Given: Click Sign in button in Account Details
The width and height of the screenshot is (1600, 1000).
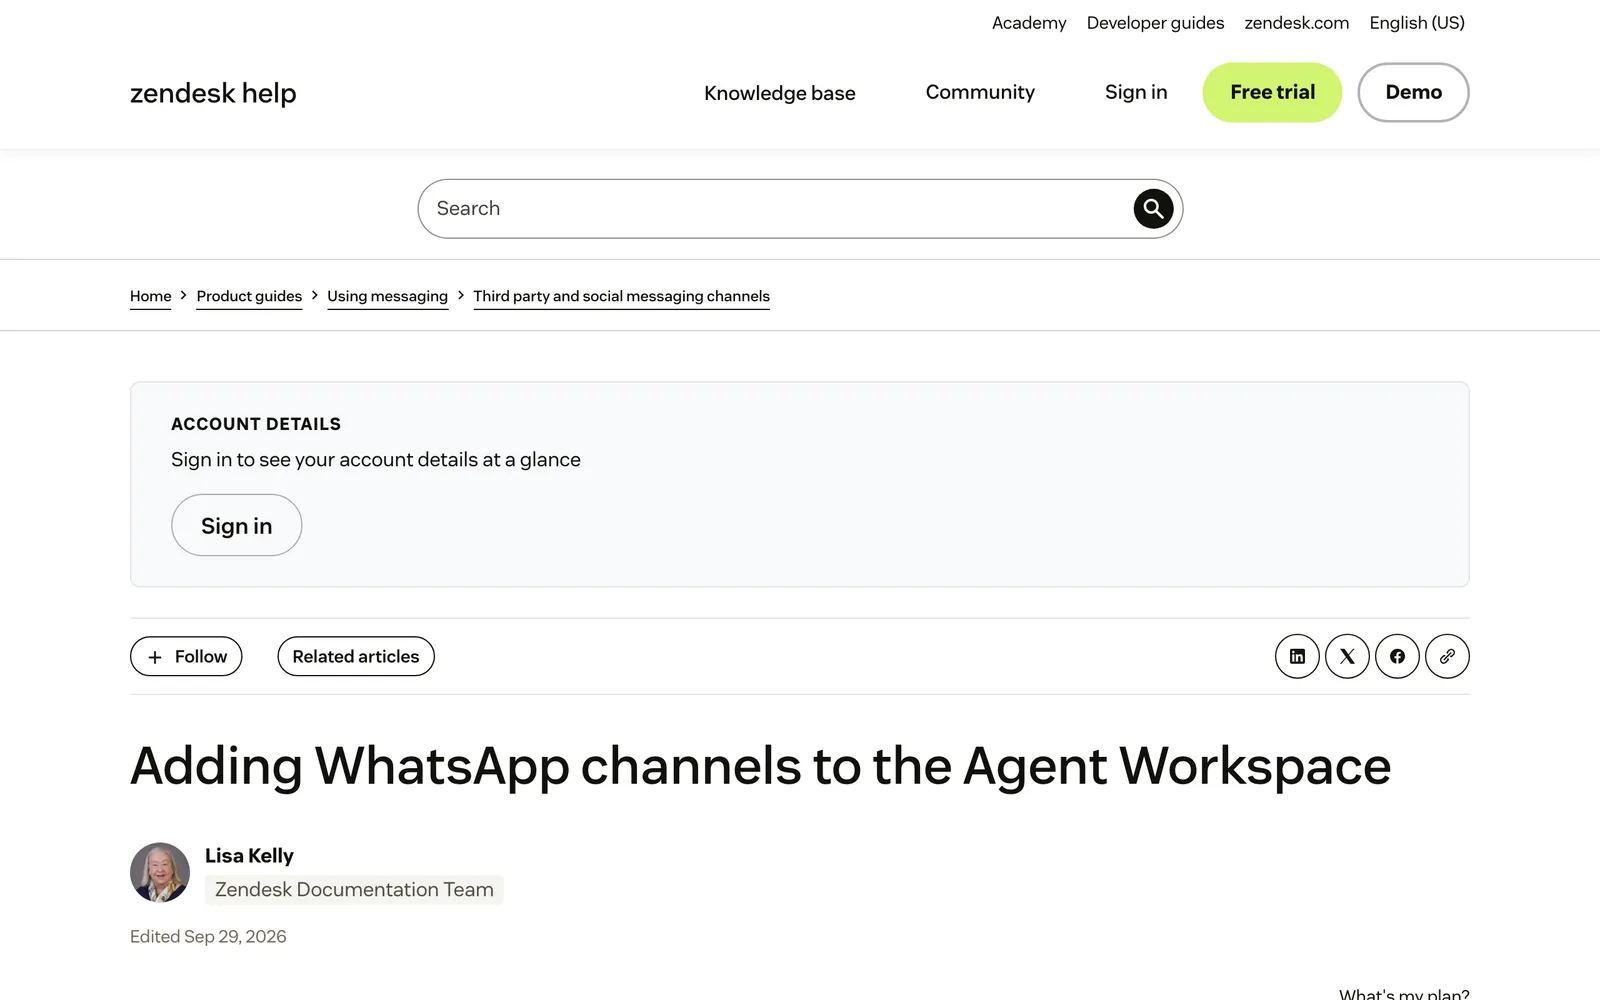Looking at the screenshot, I should point(236,525).
